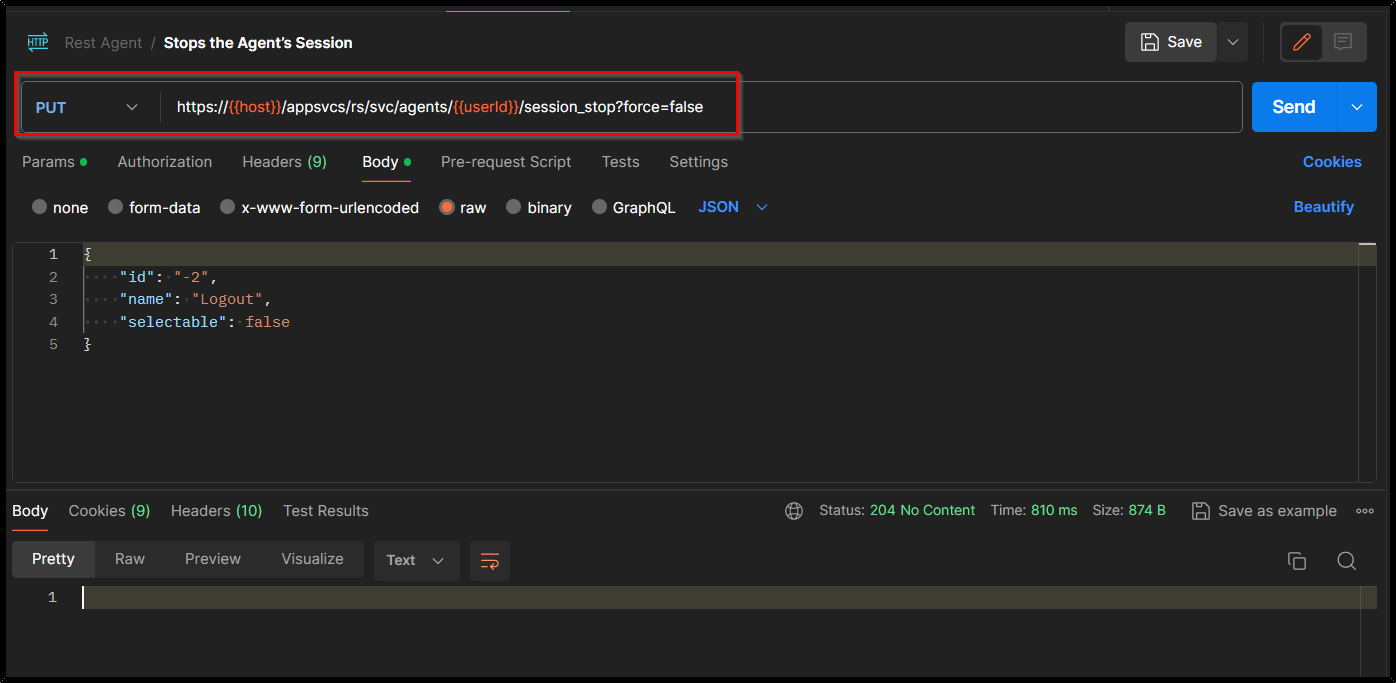Screen dimensions: 1396x683
Task: Open the Rest Agent breadcrumb link
Action: coord(103,43)
